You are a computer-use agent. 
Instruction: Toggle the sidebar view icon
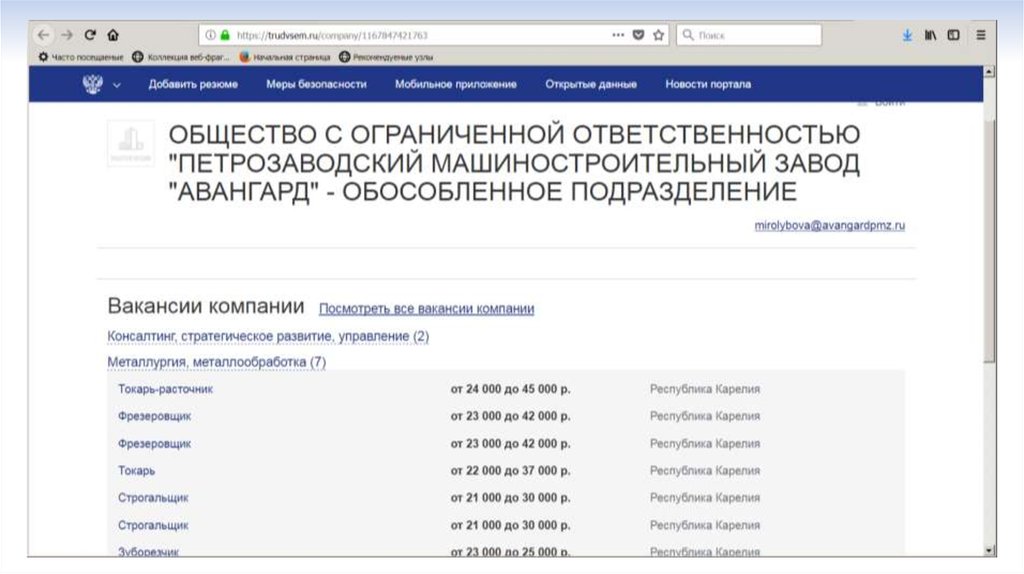tap(954, 35)
